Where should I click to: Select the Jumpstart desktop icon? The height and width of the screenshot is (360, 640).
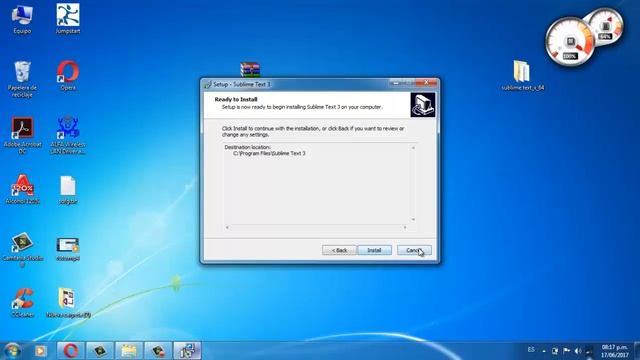point(68,19)
